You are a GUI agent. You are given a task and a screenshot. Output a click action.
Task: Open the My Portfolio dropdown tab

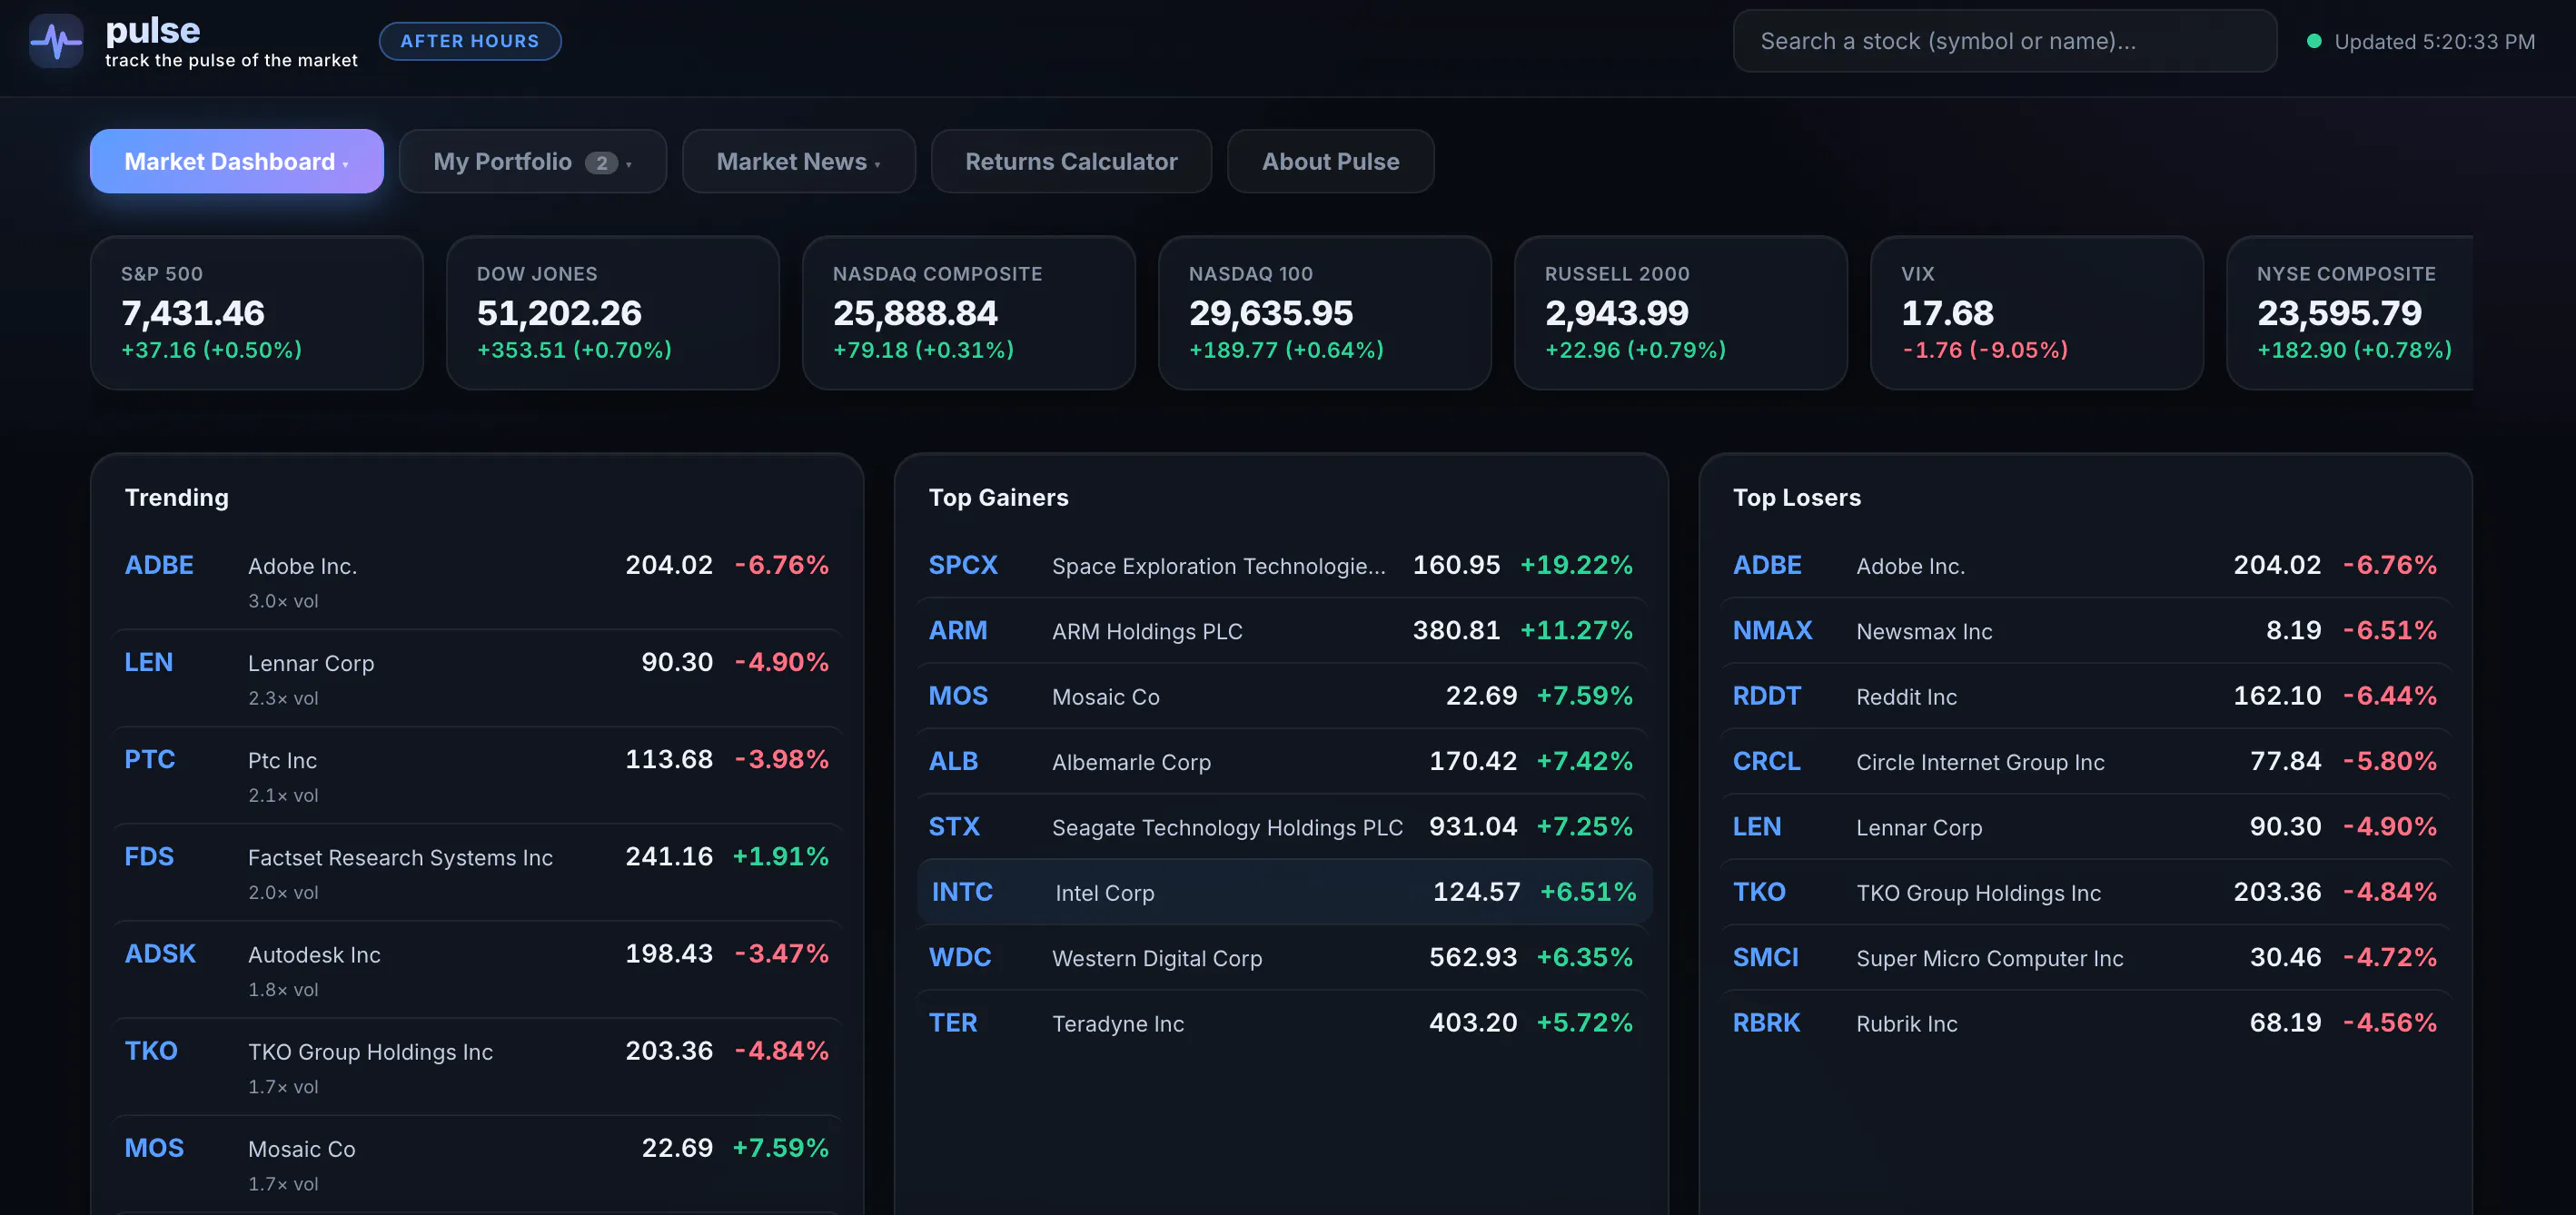[532, 161]
